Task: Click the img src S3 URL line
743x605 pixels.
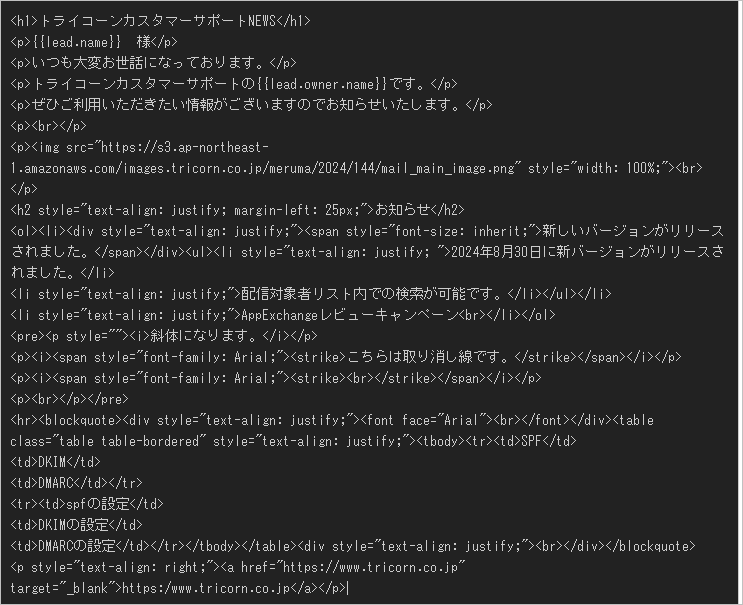Action: [x=140, y=147]
